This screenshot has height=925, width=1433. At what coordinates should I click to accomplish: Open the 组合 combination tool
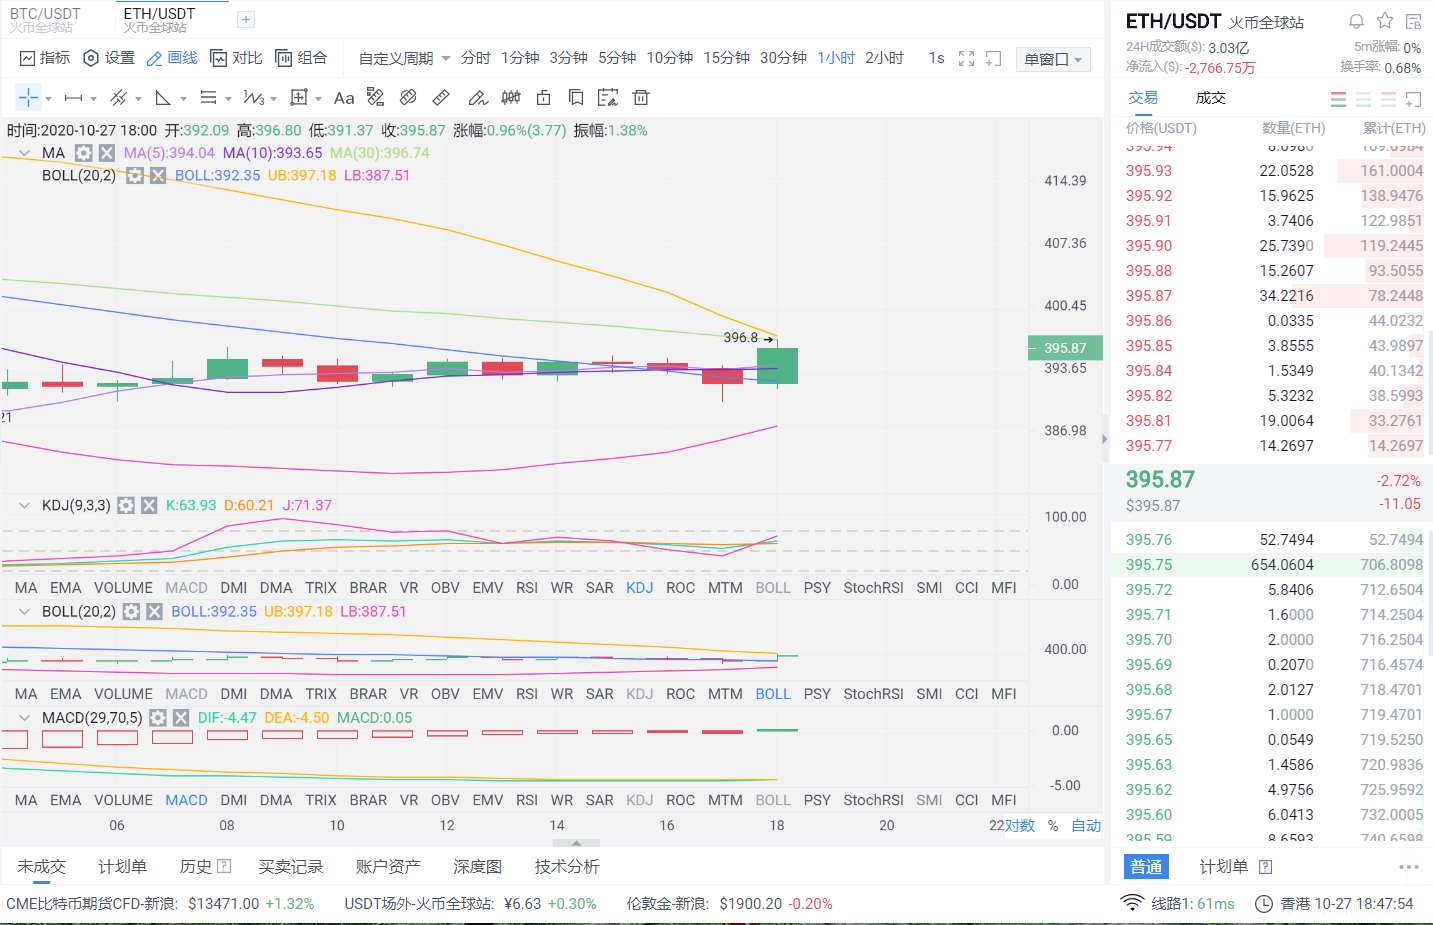pyautogui.click(x=301, y=58)
